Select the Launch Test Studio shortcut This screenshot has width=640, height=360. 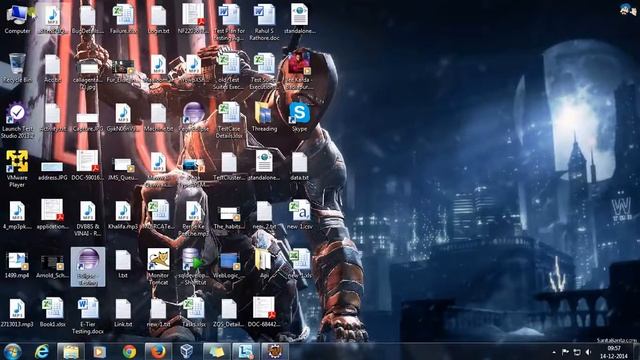pos(17,120)
